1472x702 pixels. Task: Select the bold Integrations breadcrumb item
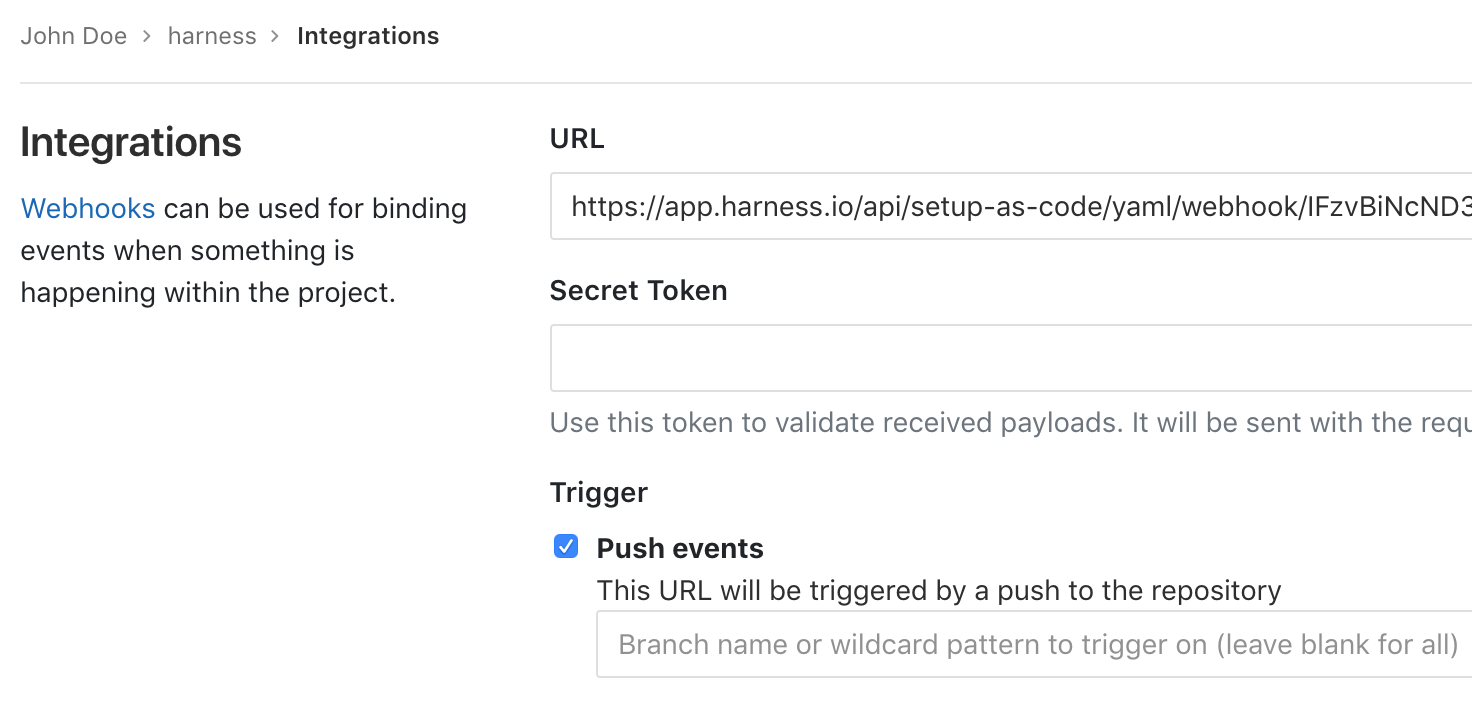pos(368,36)
